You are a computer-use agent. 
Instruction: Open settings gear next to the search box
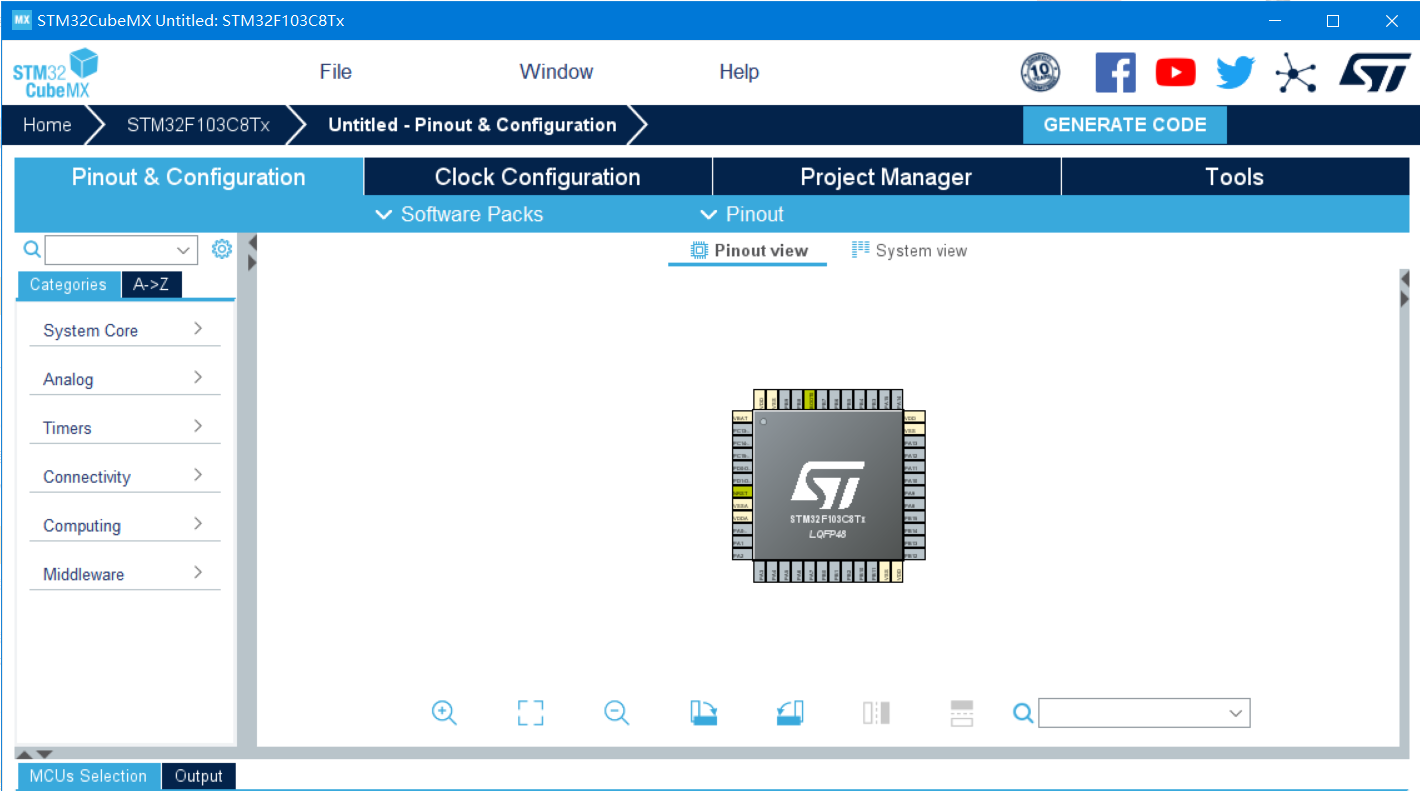coord(221,248)
